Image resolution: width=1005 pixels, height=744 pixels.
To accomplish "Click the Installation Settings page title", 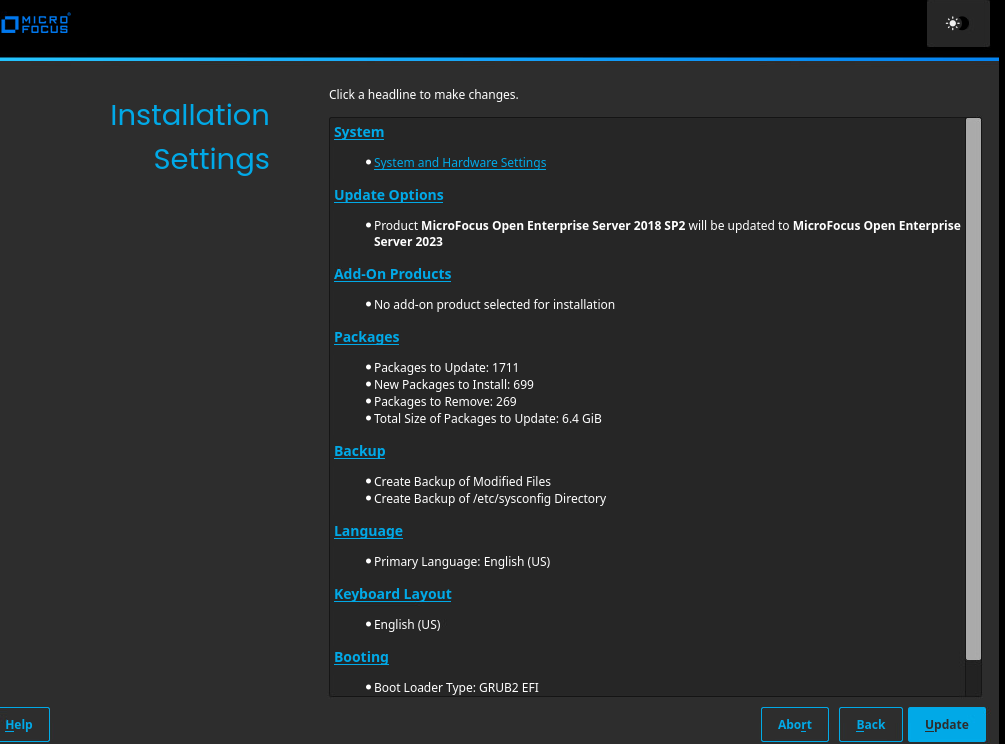I will (190, 137).
